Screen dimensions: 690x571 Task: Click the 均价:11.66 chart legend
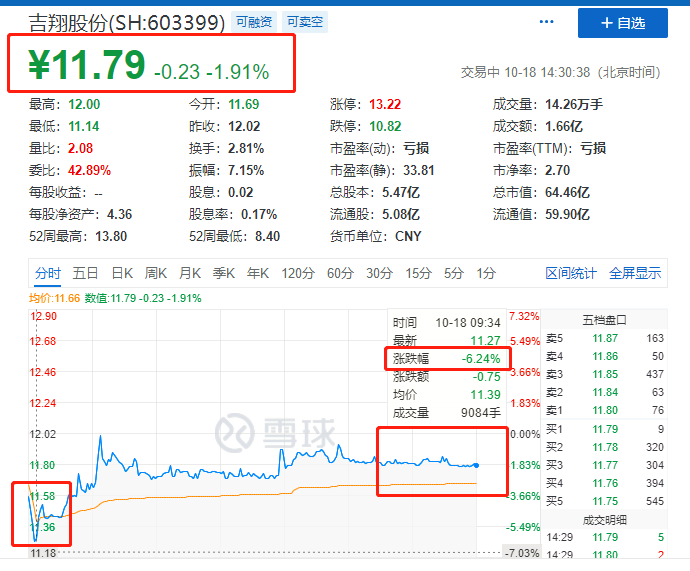point(55,298)
